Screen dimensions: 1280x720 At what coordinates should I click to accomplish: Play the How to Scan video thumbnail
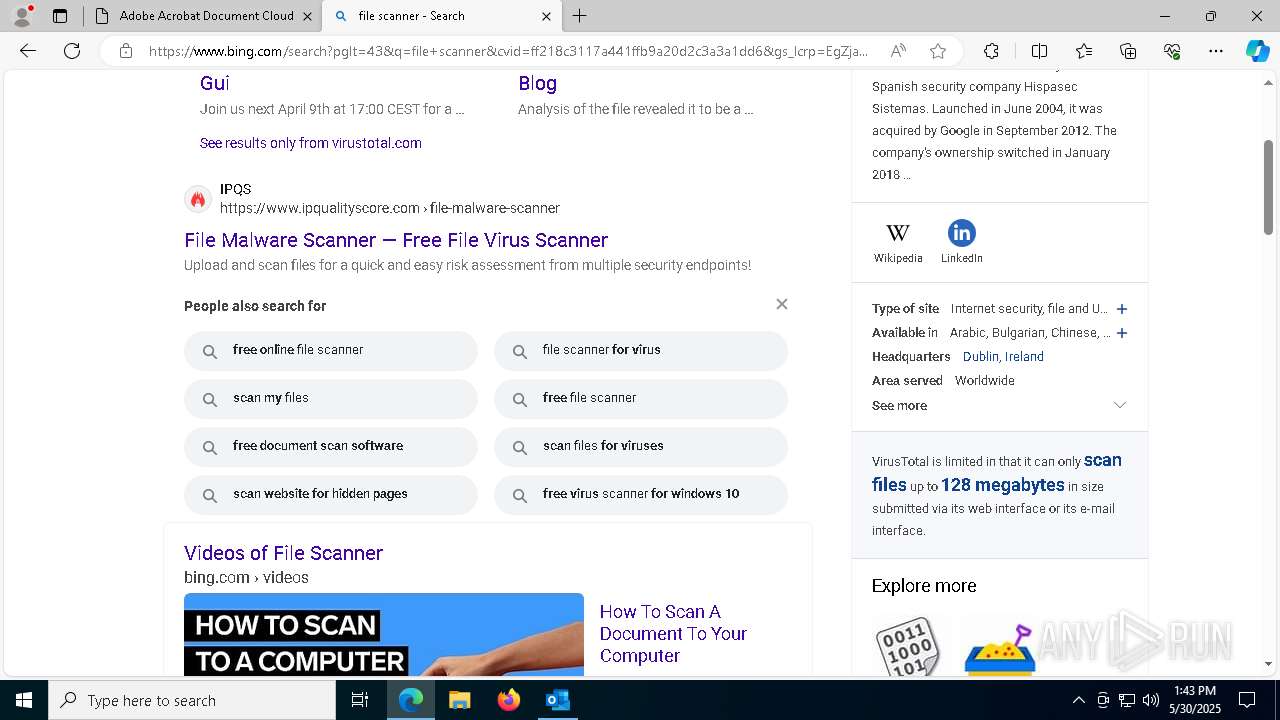tap(384, 635)
